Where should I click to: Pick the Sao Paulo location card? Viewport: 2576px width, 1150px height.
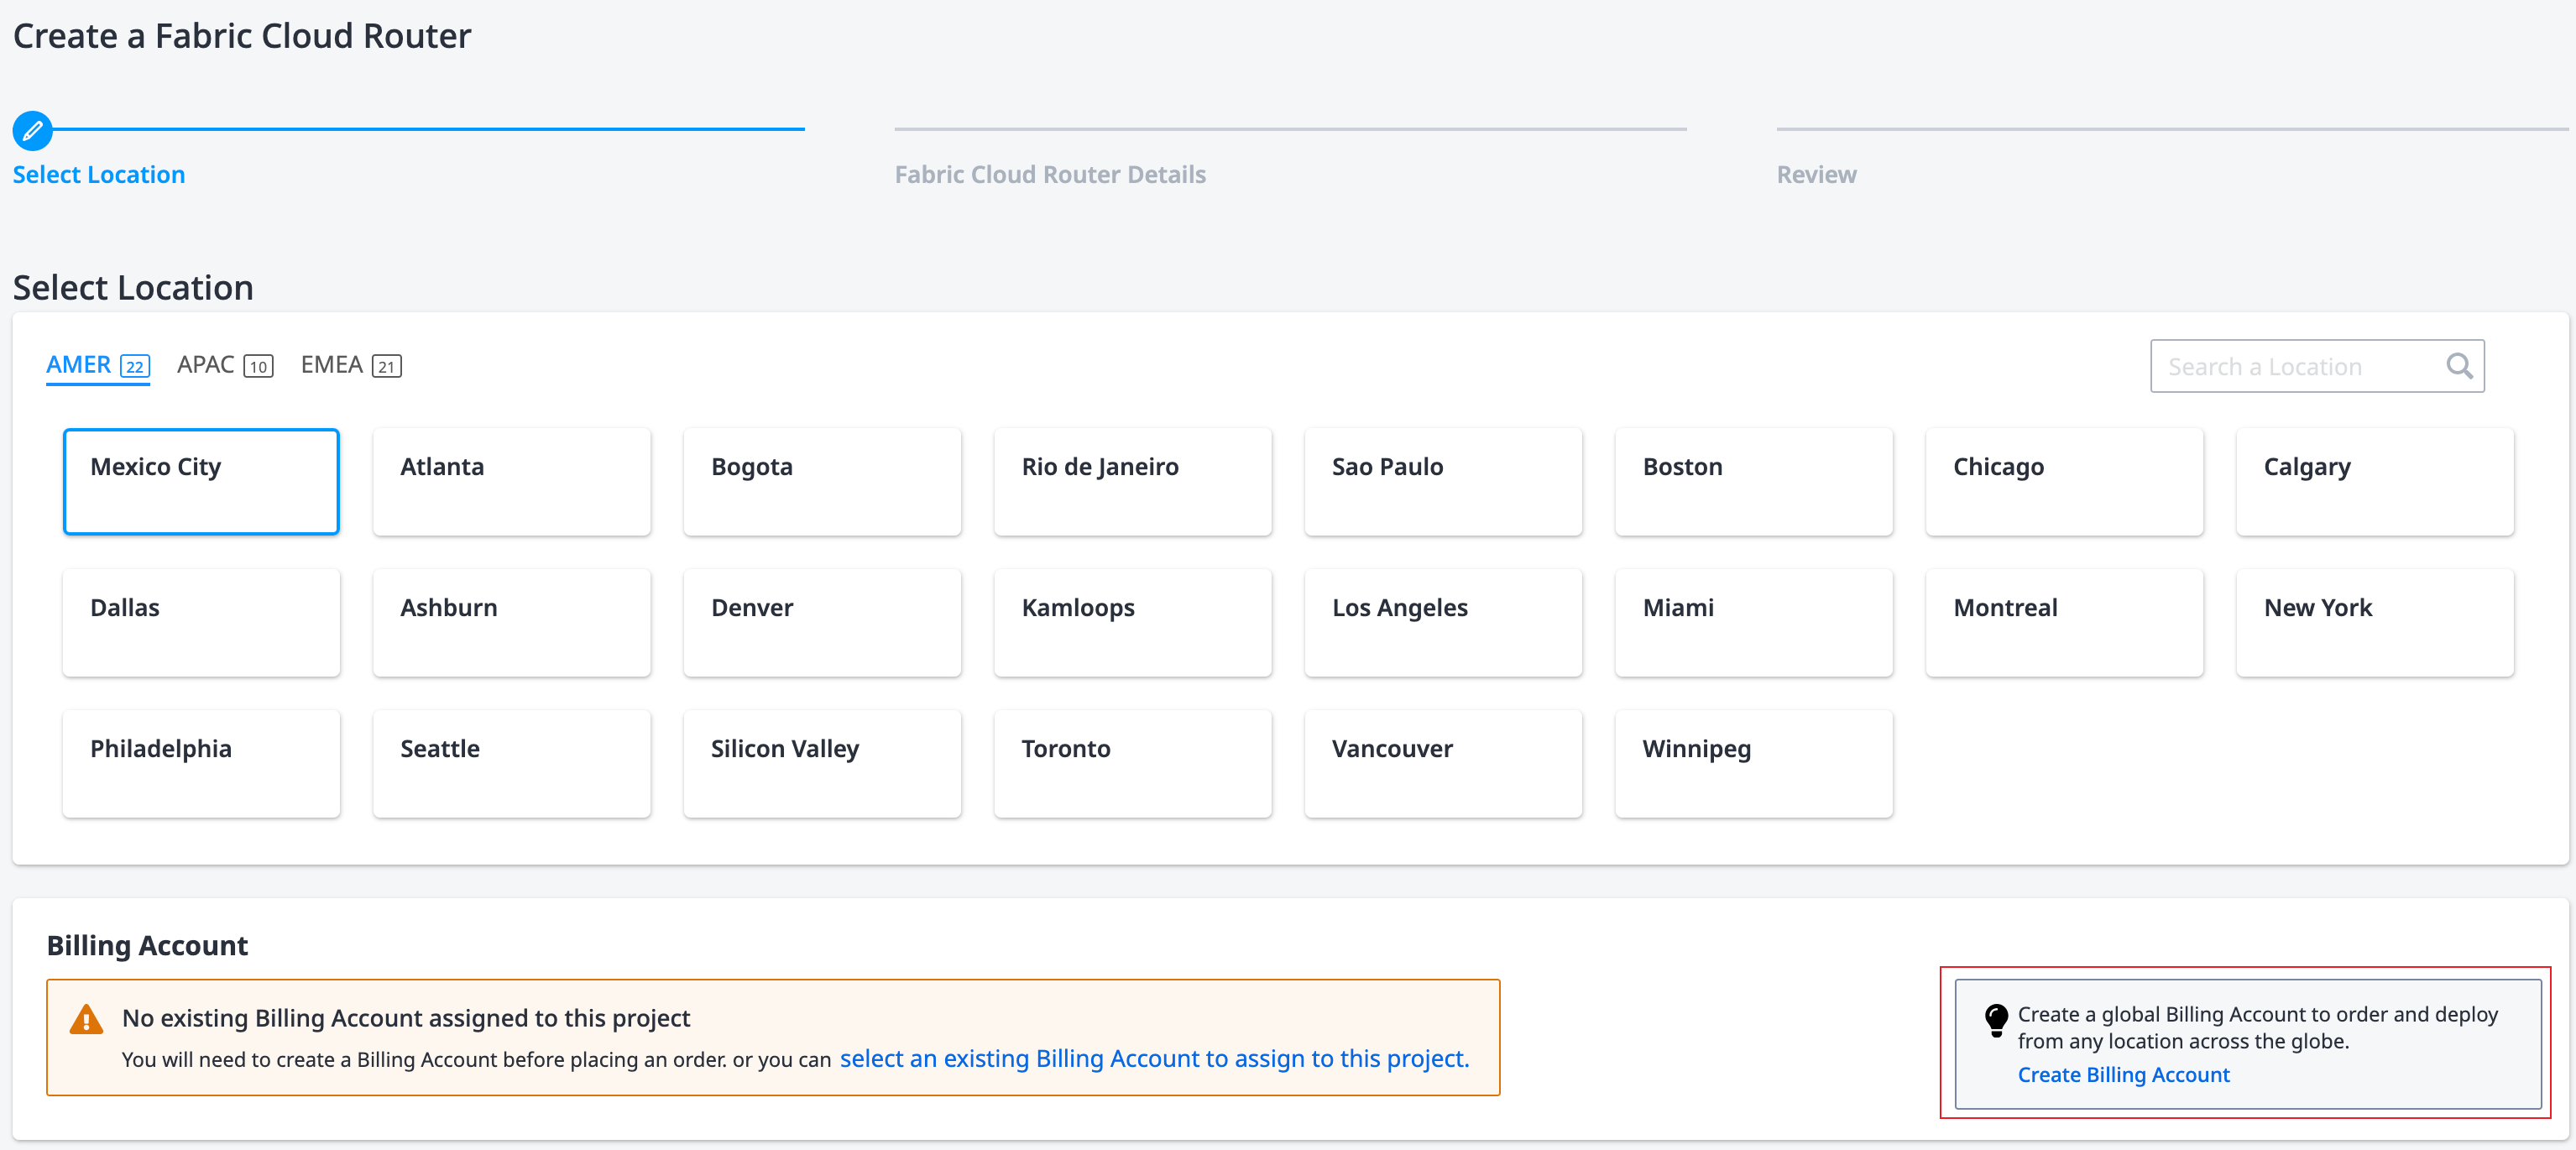pos(1442,481)
